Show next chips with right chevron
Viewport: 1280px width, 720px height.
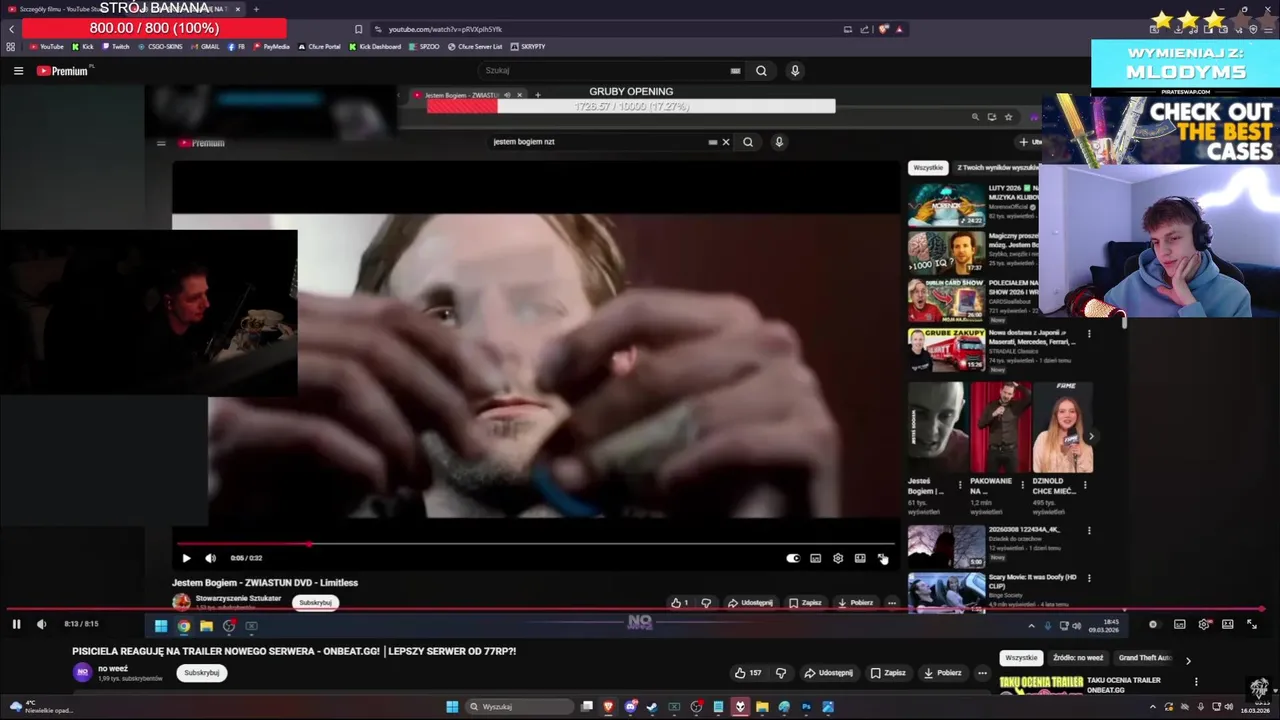[1188, 660]
